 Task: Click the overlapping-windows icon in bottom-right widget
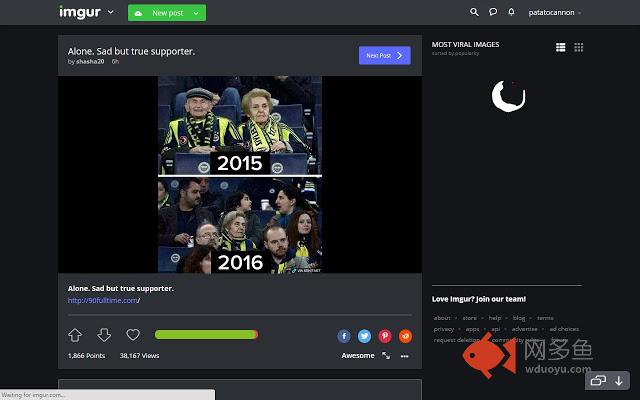pyautogui.click(x=598, y=380)
